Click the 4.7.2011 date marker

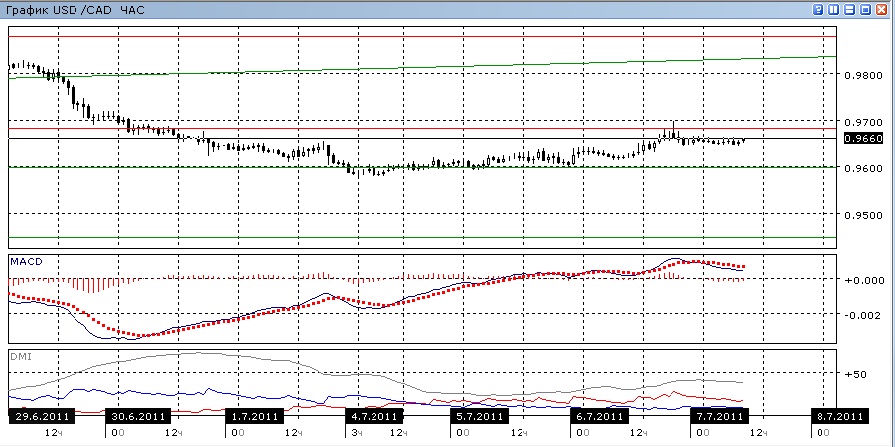coord(374,416)
